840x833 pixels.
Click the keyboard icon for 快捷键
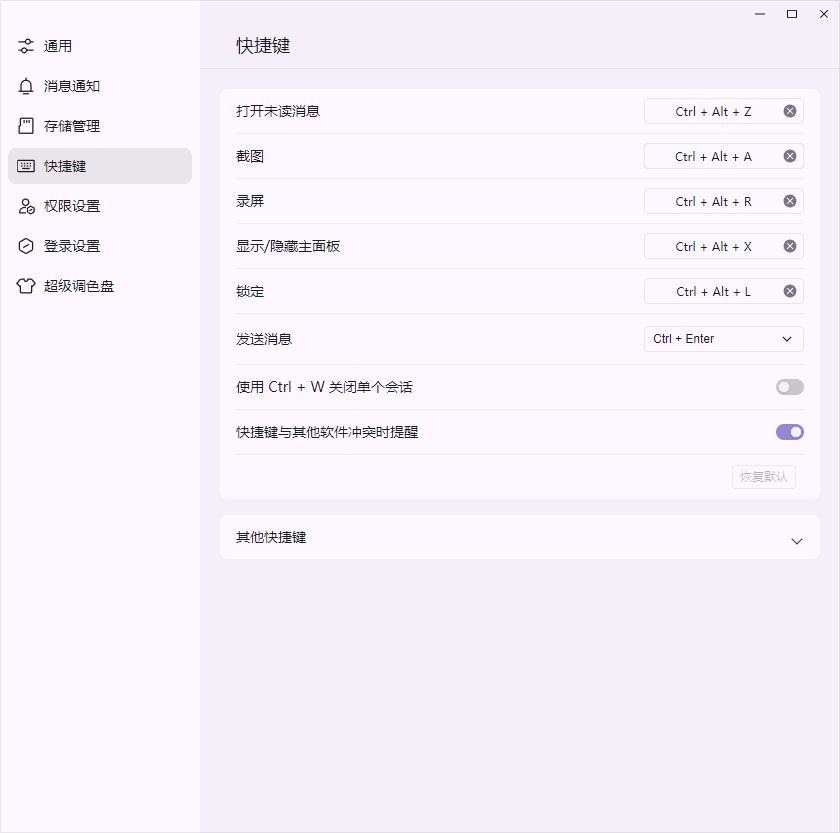coord(25,166)
